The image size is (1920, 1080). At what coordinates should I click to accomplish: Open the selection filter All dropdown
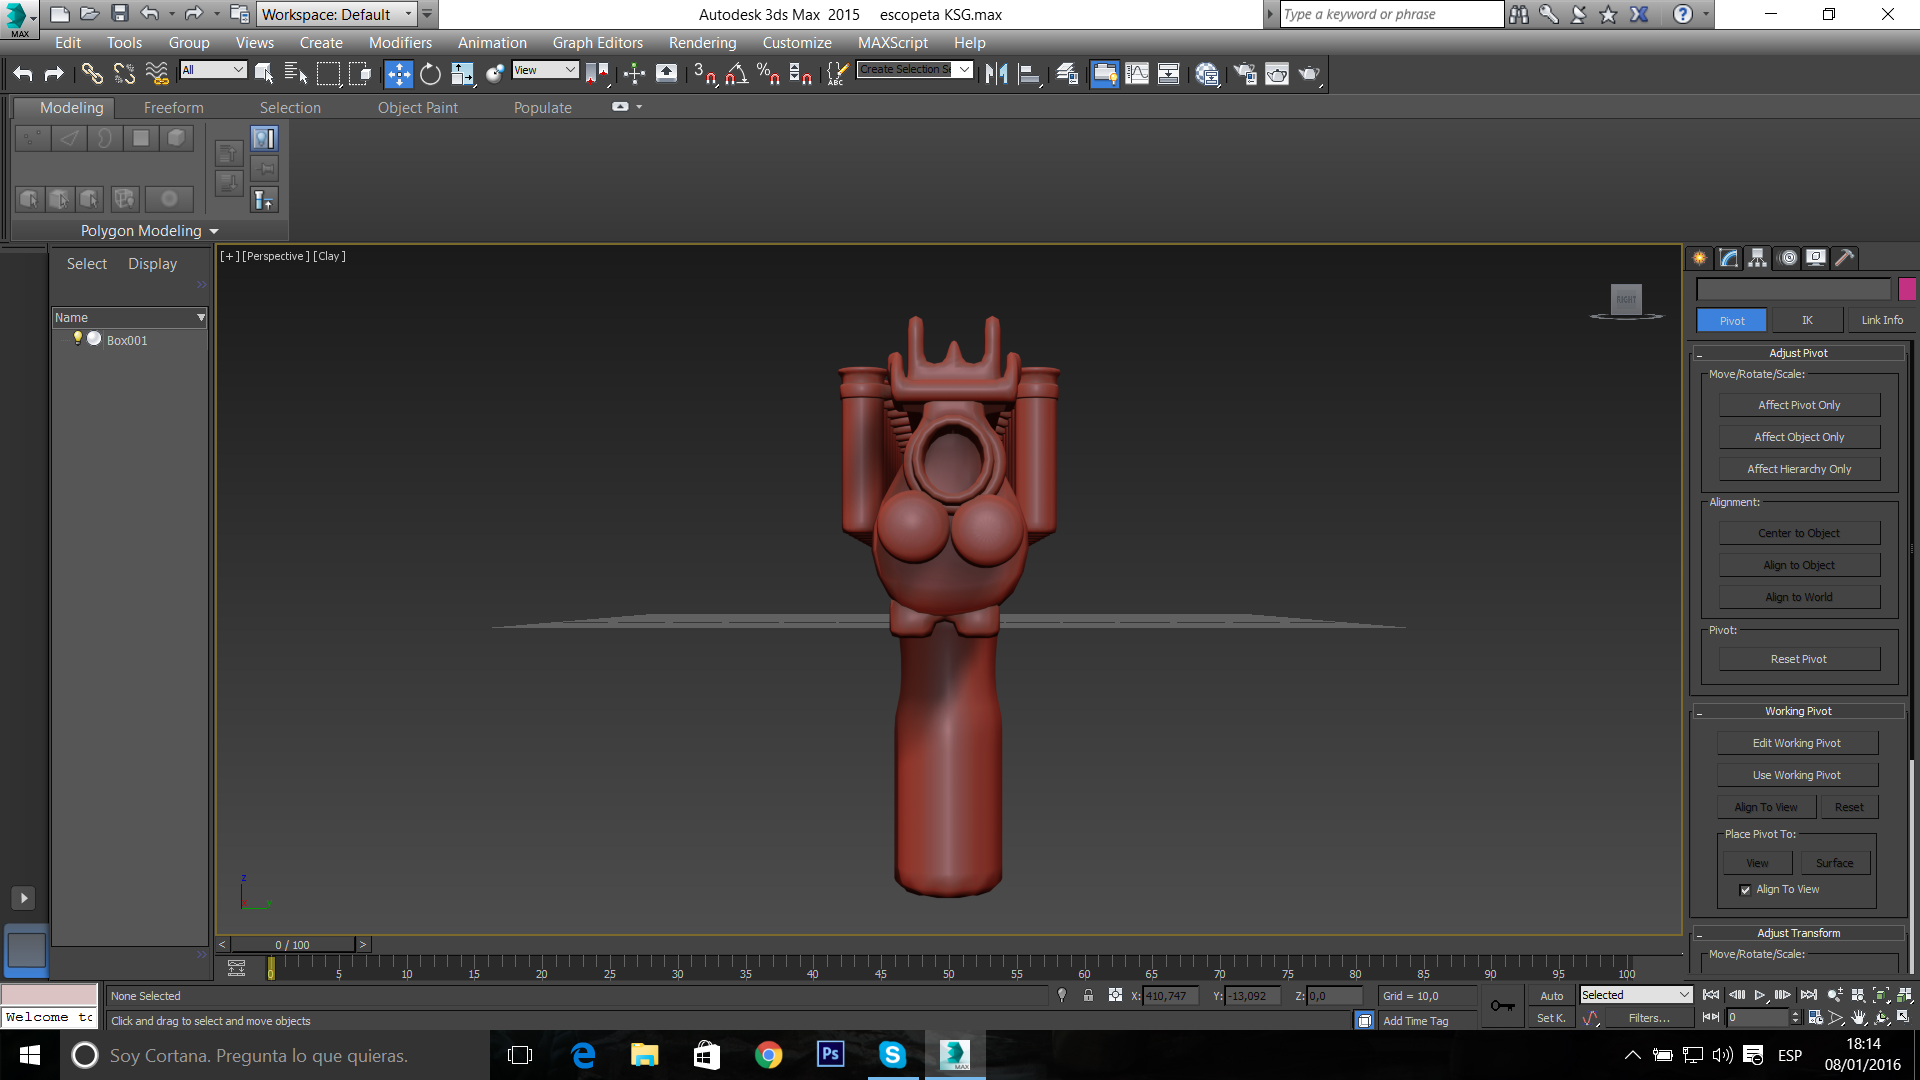pos(213,70)
